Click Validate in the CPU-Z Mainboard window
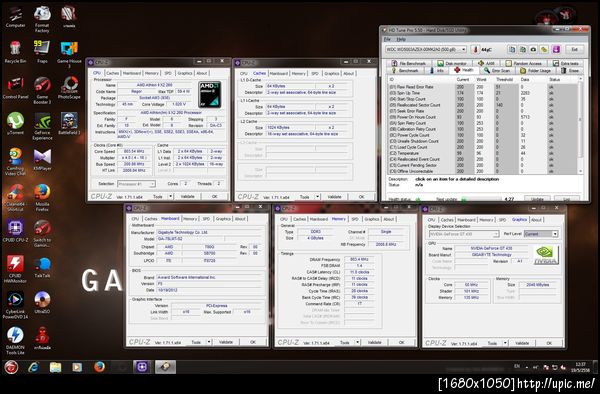 point(226,342)
